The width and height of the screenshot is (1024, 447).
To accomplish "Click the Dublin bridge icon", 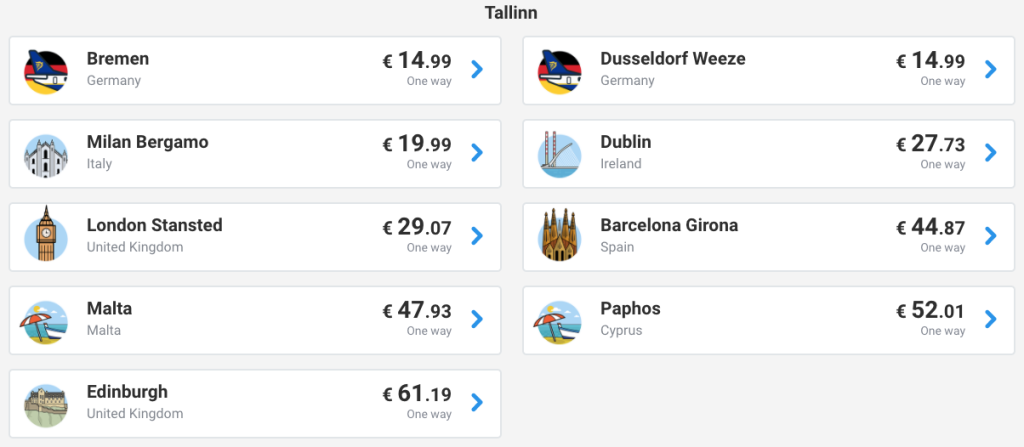I will pos(559,153).
